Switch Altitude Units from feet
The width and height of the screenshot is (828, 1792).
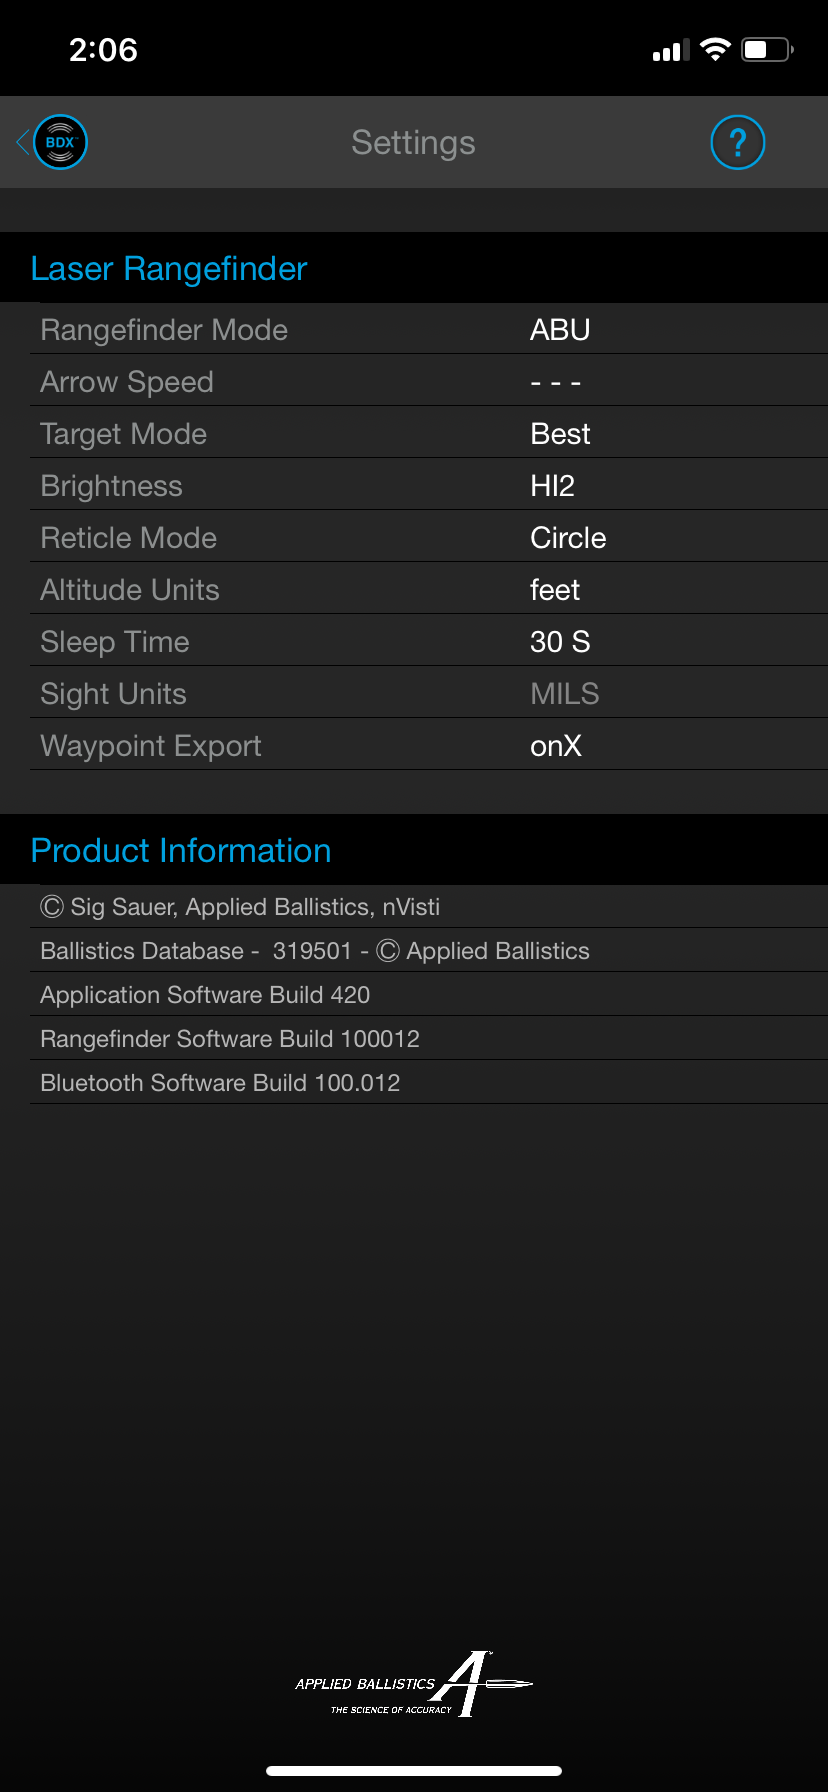click(555, 590)
